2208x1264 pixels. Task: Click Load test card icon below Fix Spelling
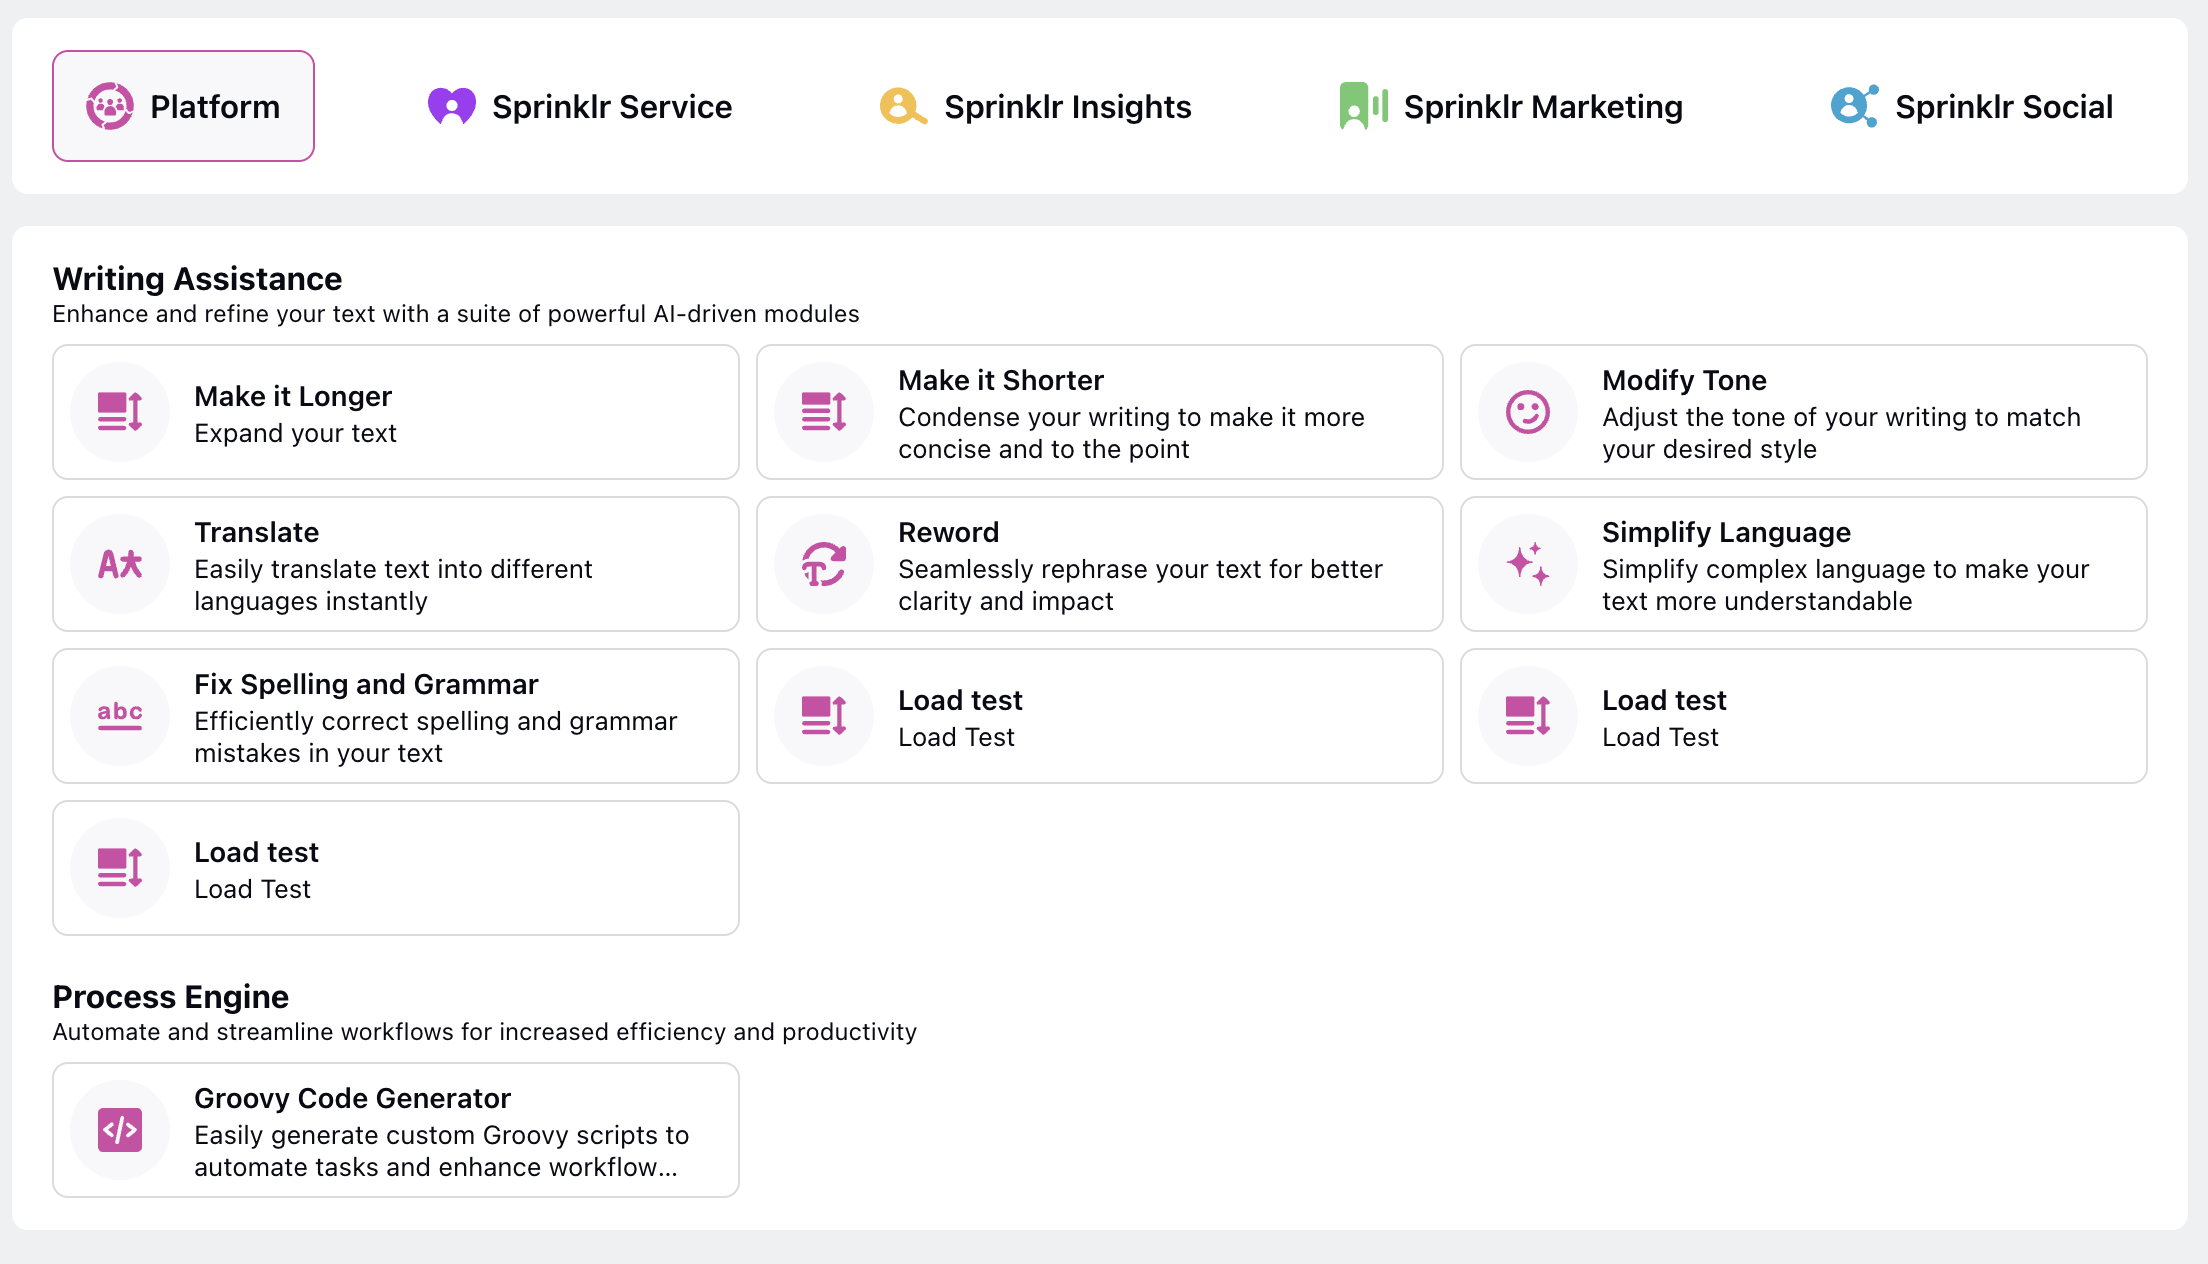point(120,868)
